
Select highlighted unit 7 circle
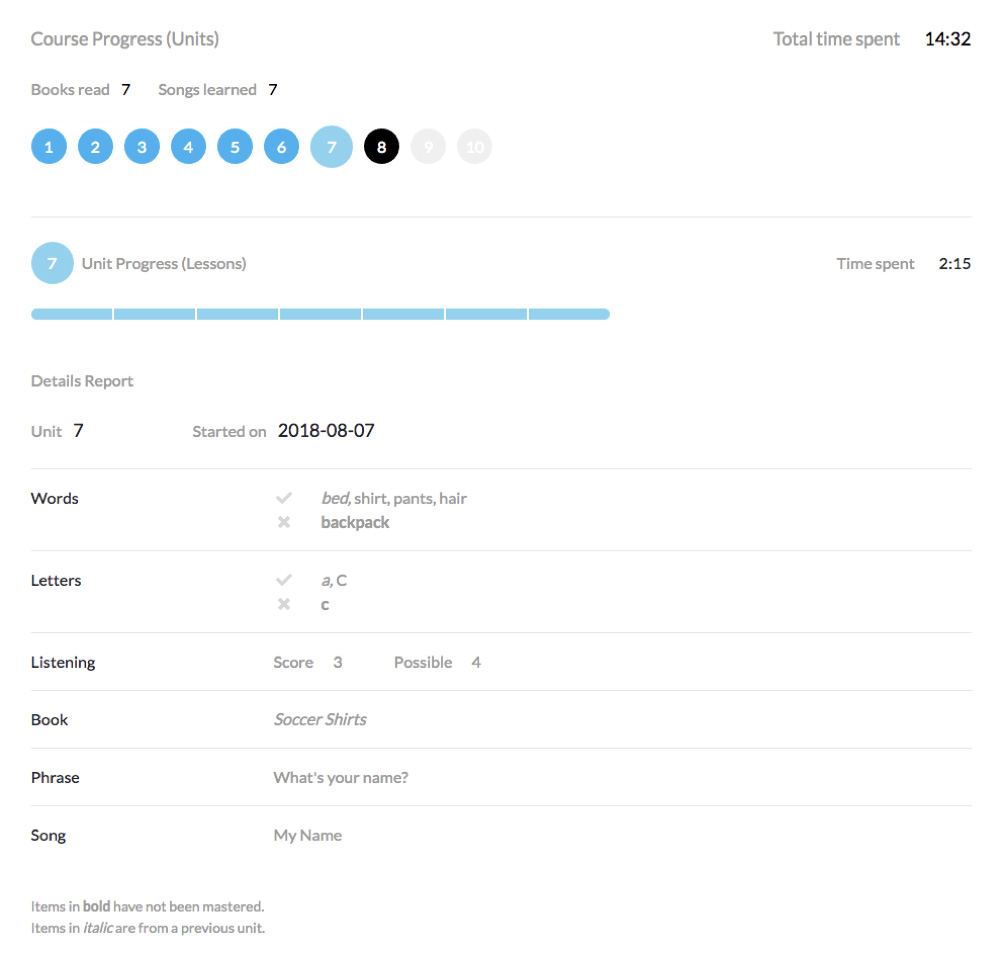[x=331, y=147]
